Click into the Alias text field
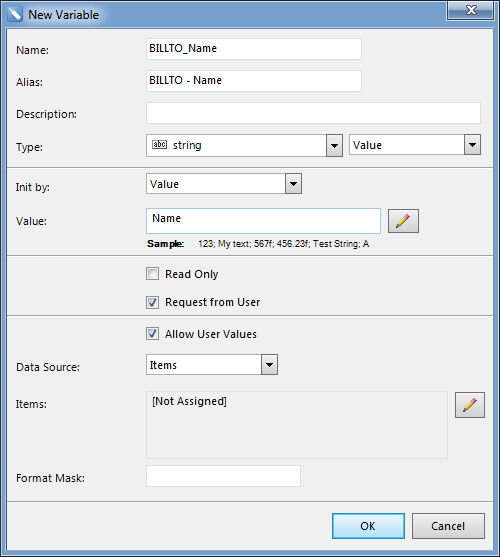Image resolution: width=500 pixels, height=557 pixels. click(254, 81)
